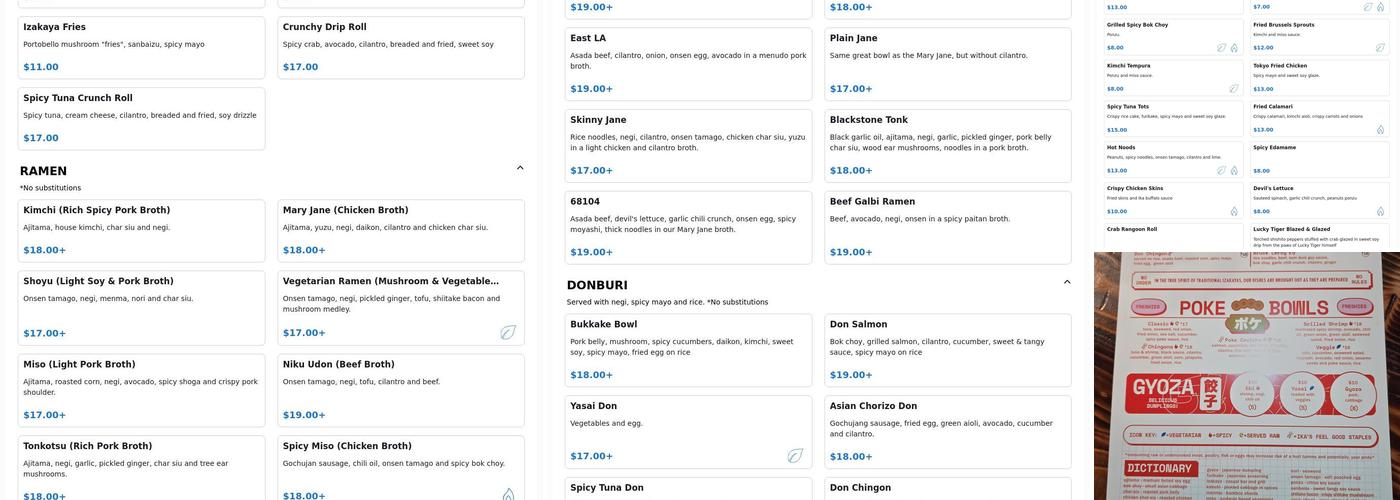
Task: Click the spicy flame icon on Fried Calamari
Action: pyautogui.click(x=1380, y=130)
